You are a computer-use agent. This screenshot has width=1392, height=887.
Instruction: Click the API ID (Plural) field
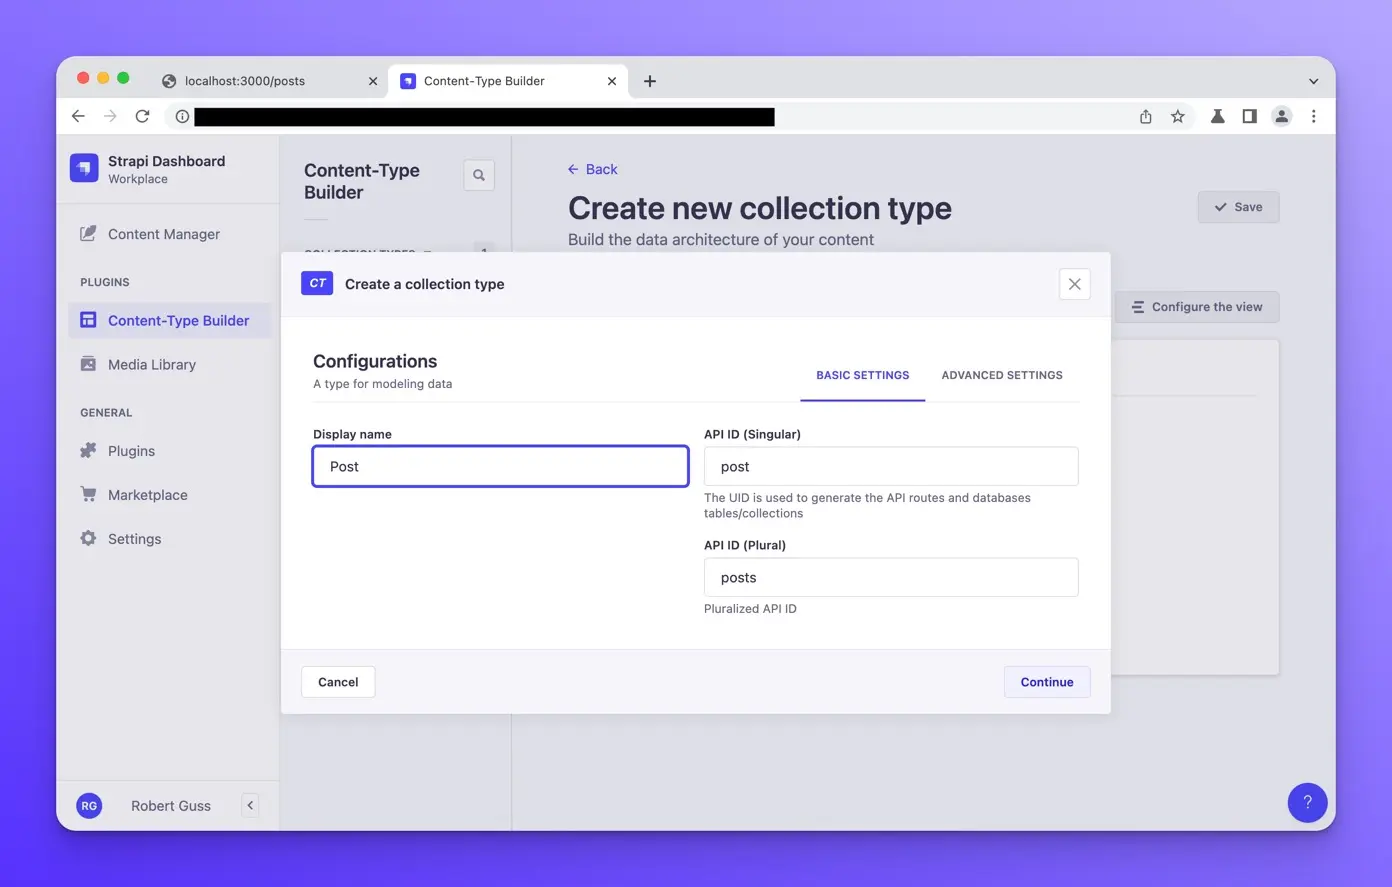pos(891,577)
